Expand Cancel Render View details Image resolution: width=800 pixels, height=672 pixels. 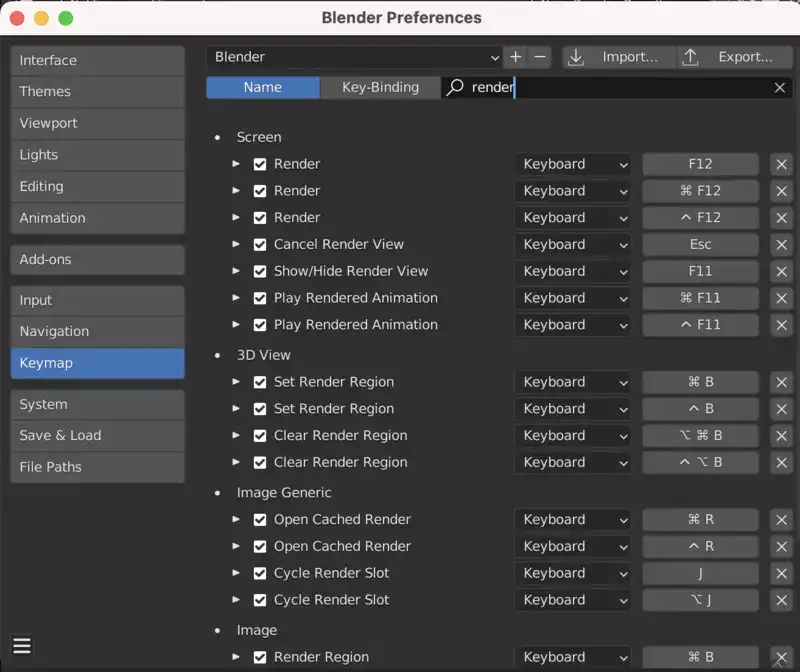pyautogui.click(x=236, y=244)
